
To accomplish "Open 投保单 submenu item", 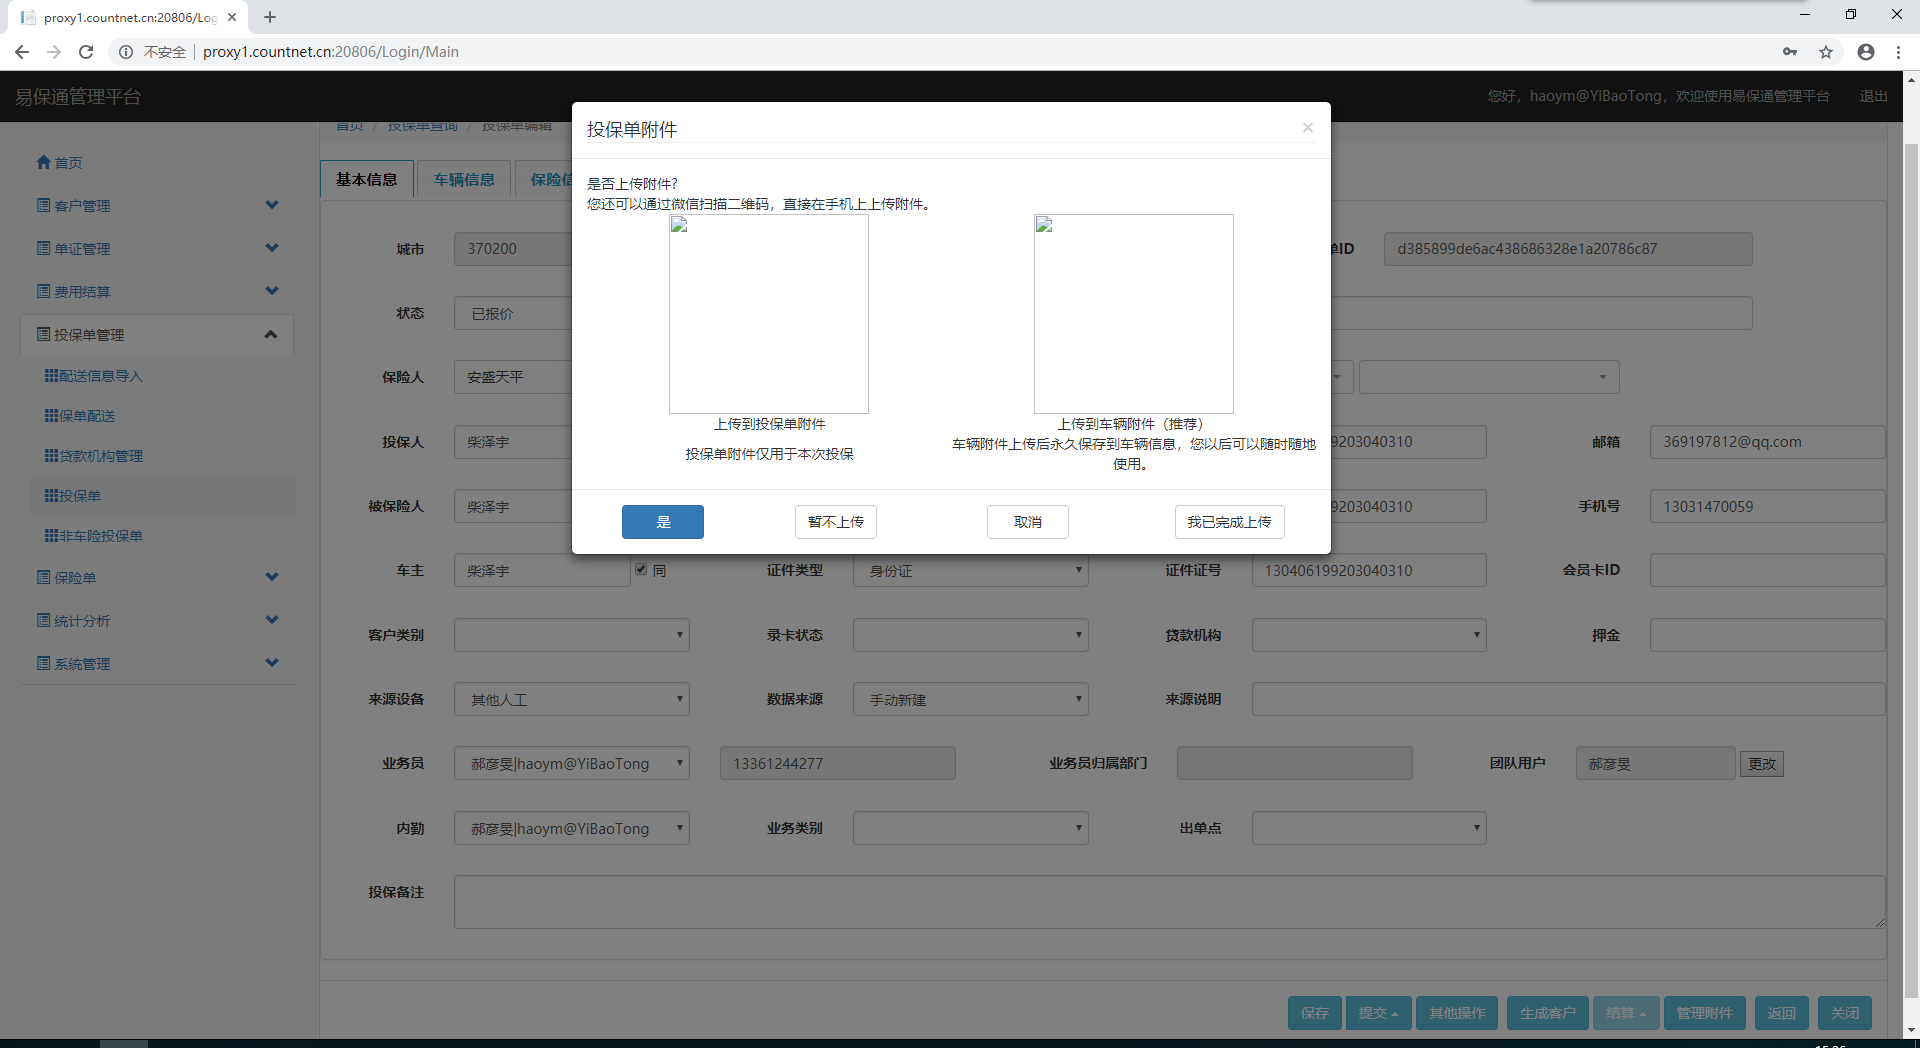I will (x=73, y=496).
